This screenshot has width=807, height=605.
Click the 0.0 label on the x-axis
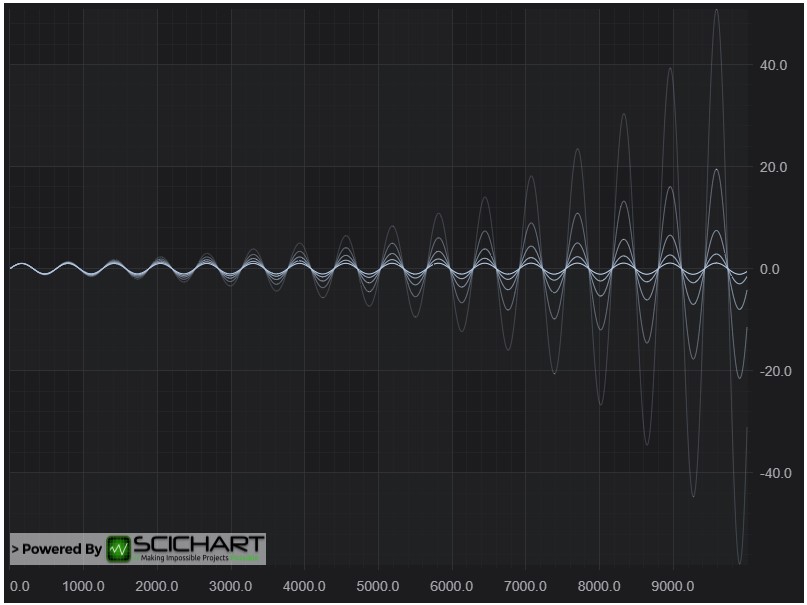coord(19,586)
